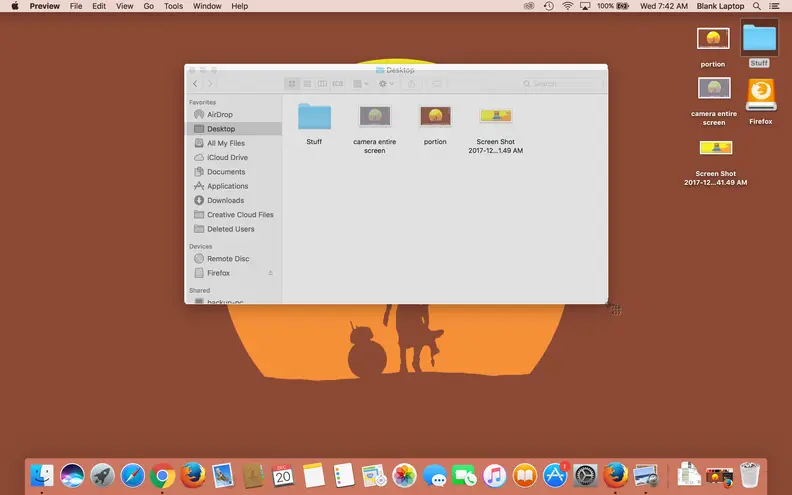This screenshot has width=792, height=495.
Task: Open the Preview application menu
Action: (x=44, y=6)
